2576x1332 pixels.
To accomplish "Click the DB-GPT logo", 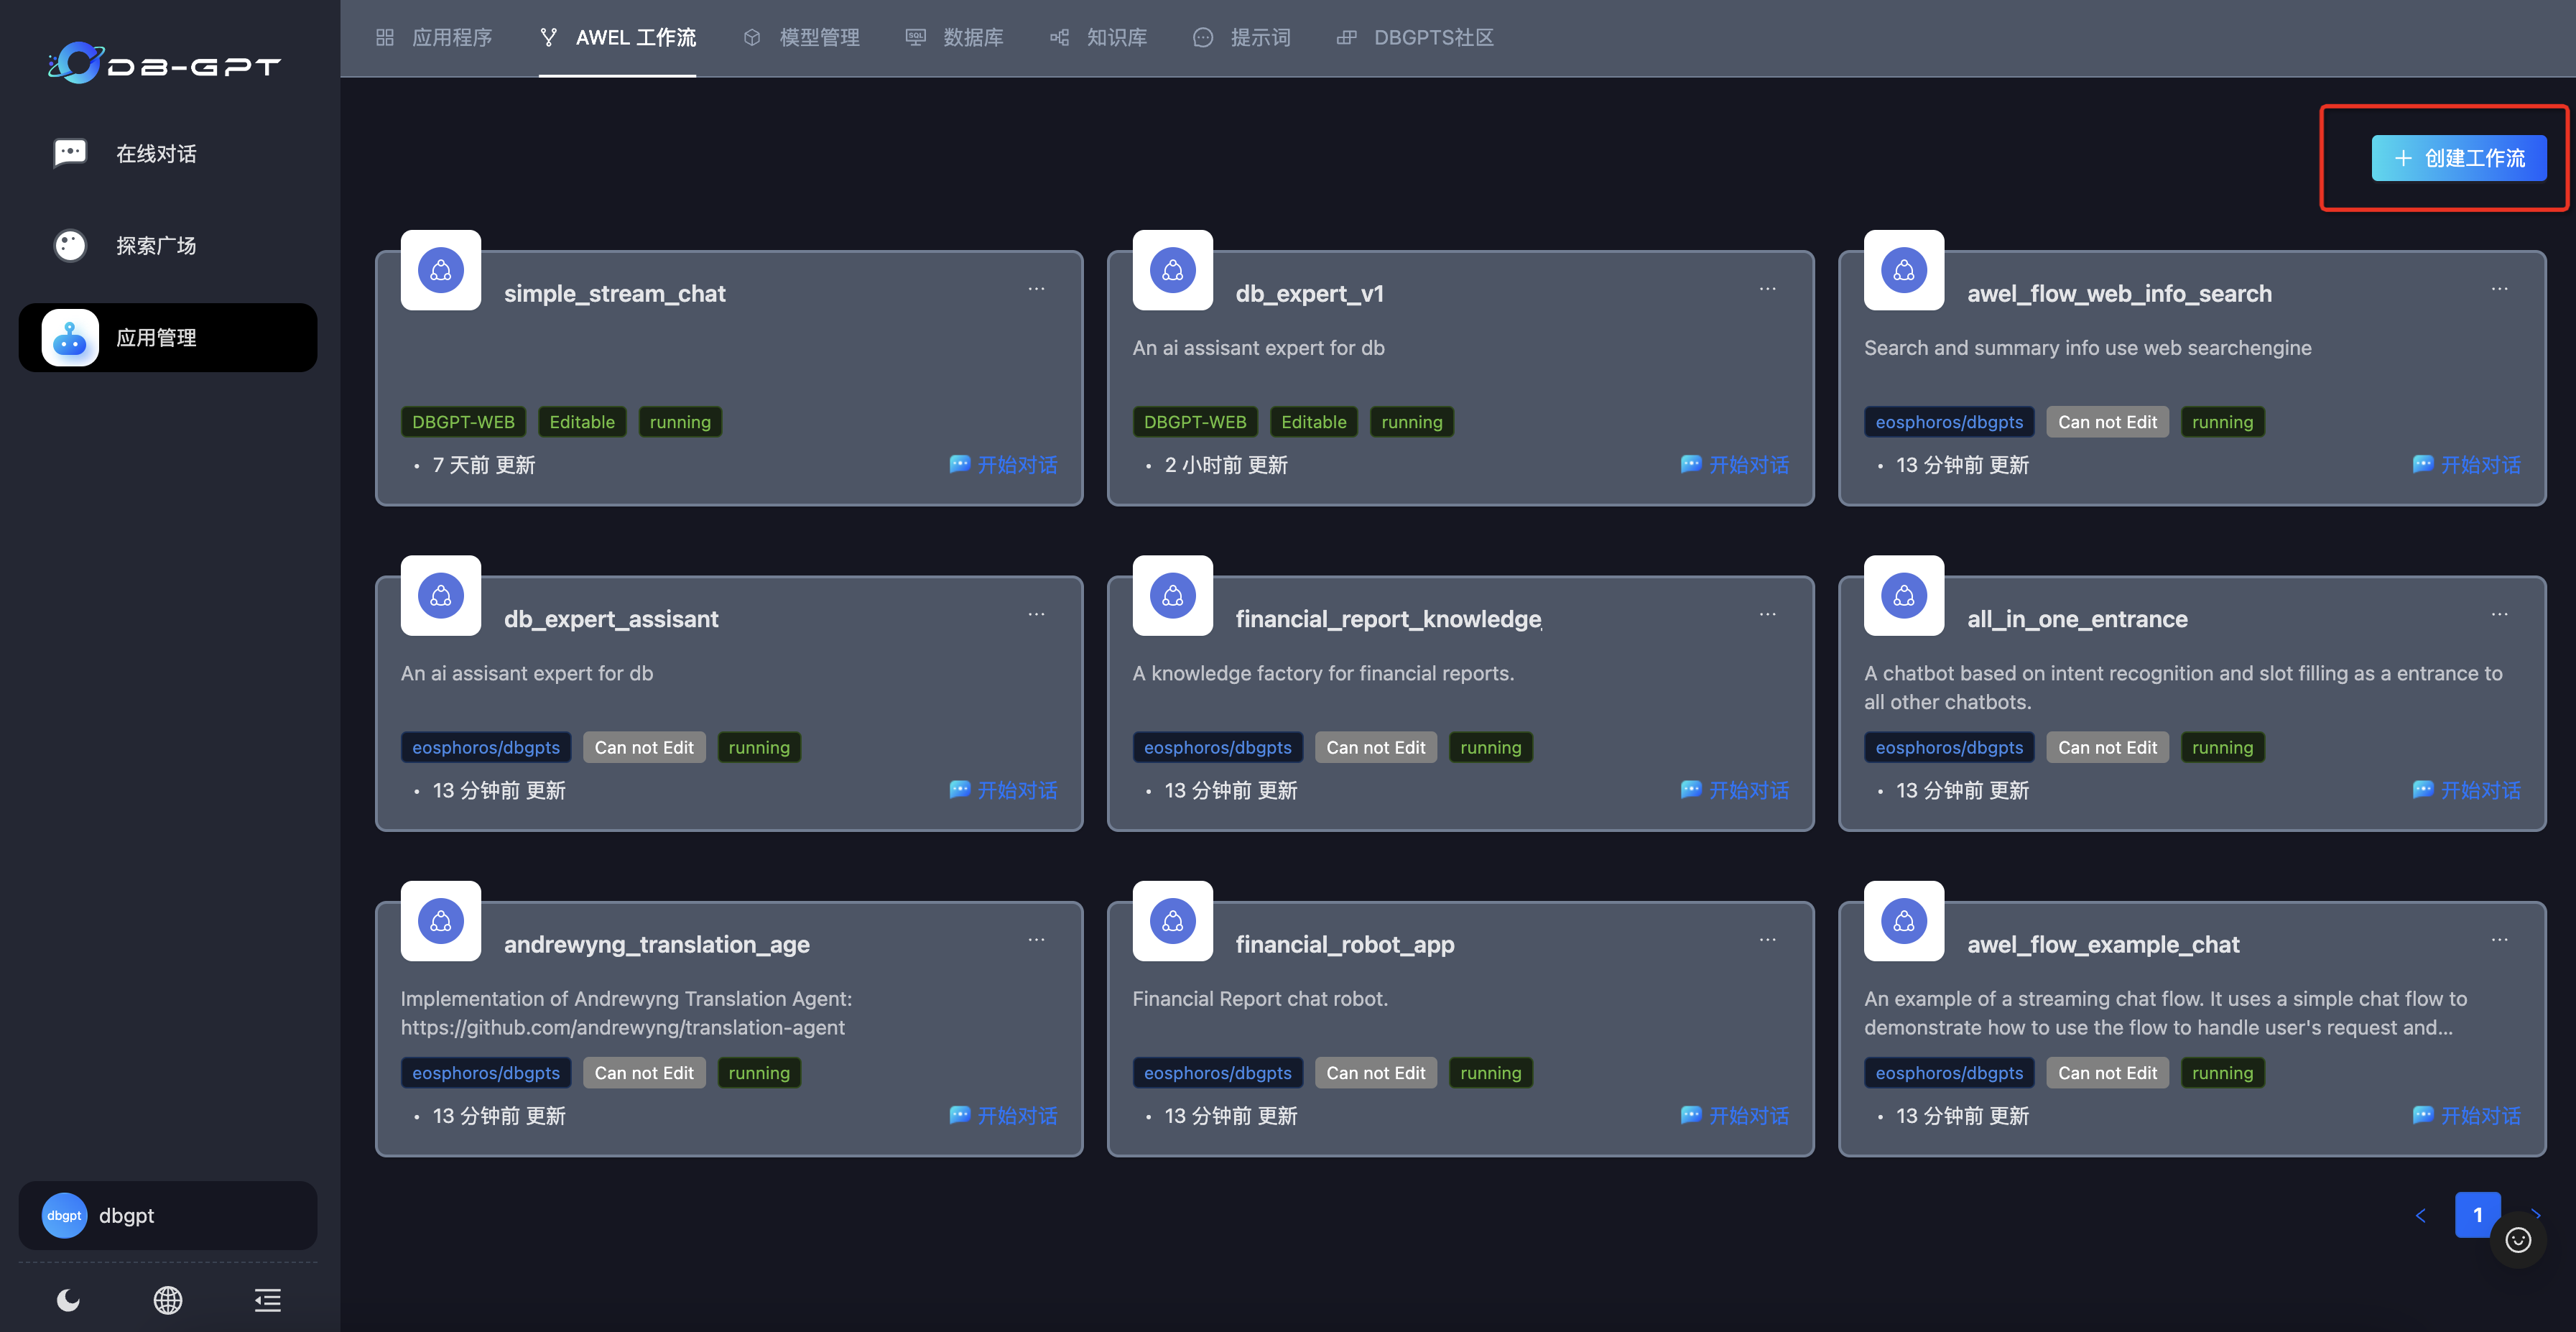I will (165, 64).
